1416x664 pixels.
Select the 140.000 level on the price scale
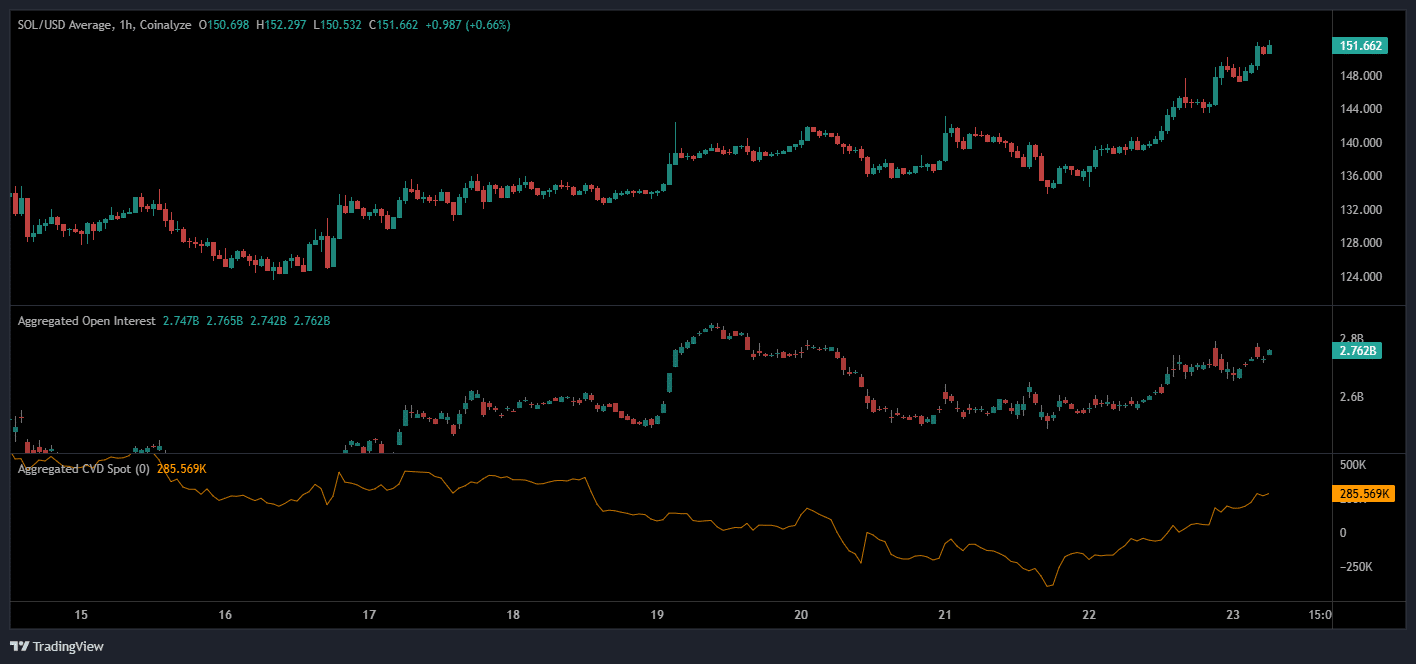[x=1363, y=142]
